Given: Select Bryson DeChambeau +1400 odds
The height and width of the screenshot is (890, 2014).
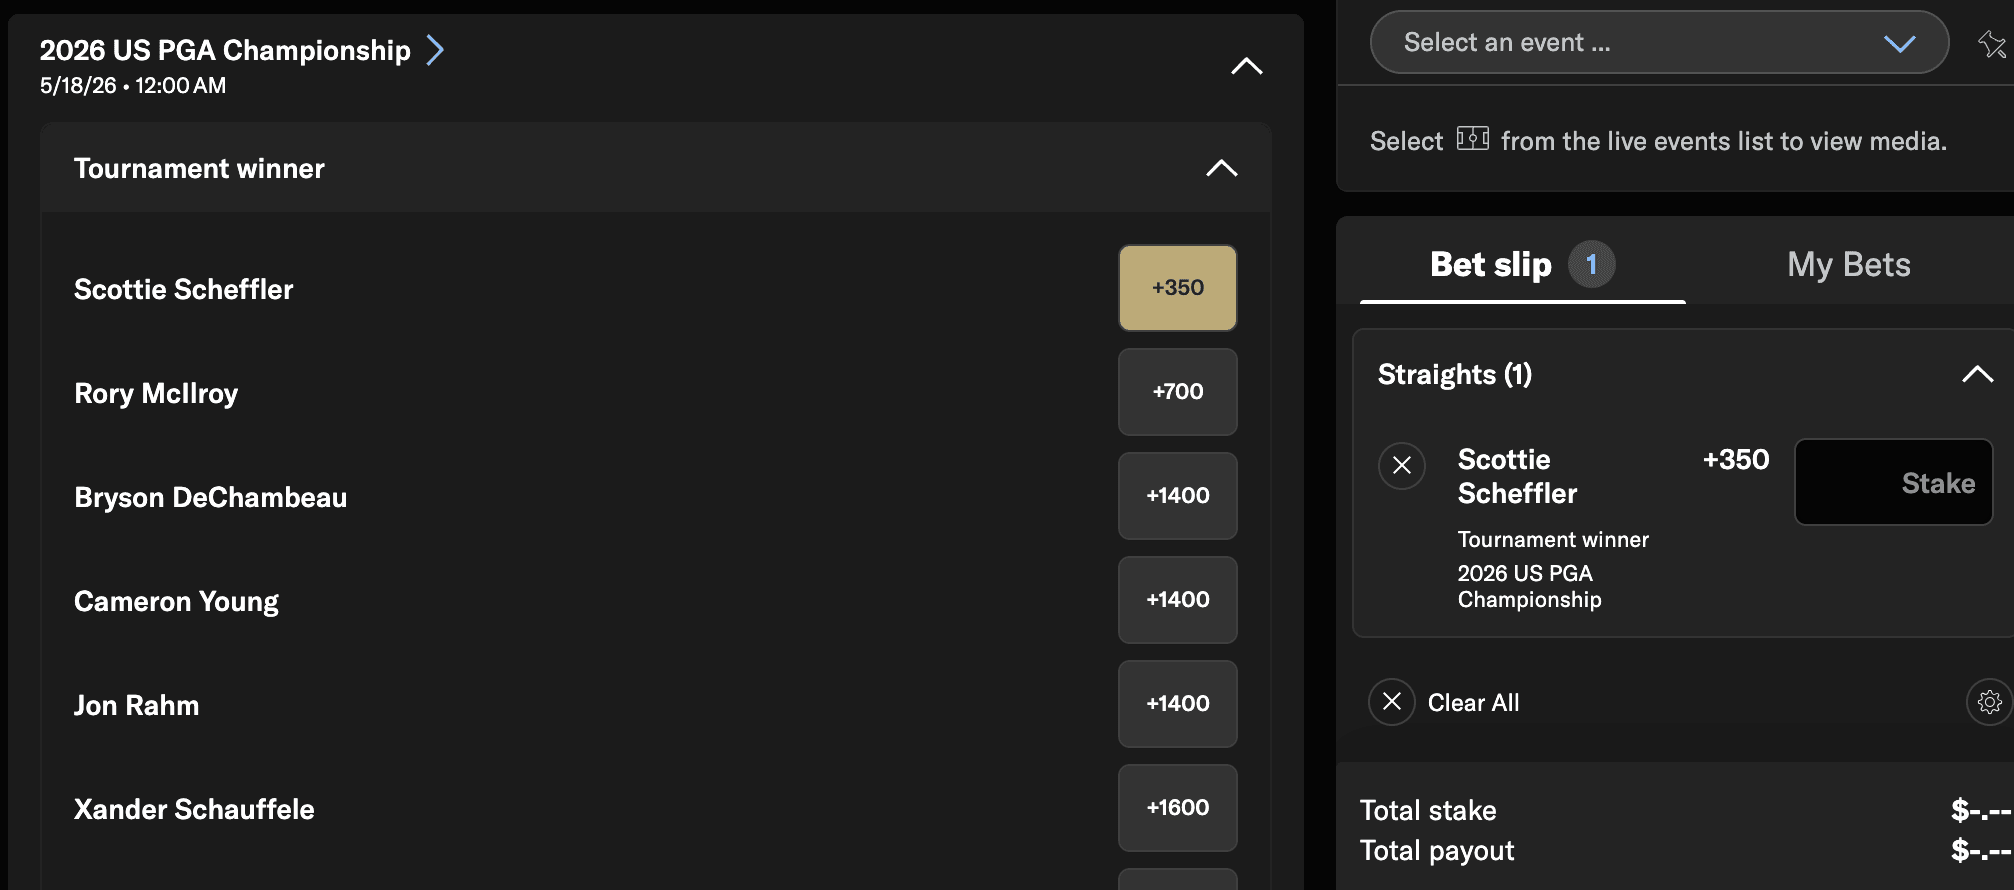Looking at the screenshot, I should (x=1178, y=496).
